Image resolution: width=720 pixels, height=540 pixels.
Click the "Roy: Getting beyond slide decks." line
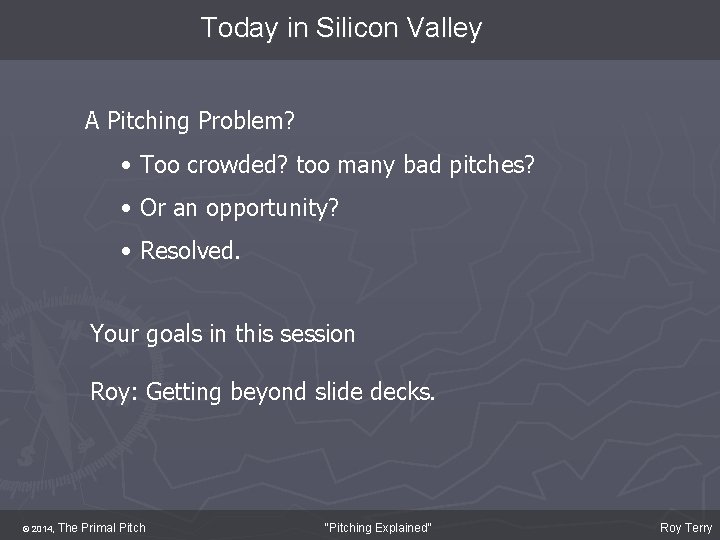263,391
